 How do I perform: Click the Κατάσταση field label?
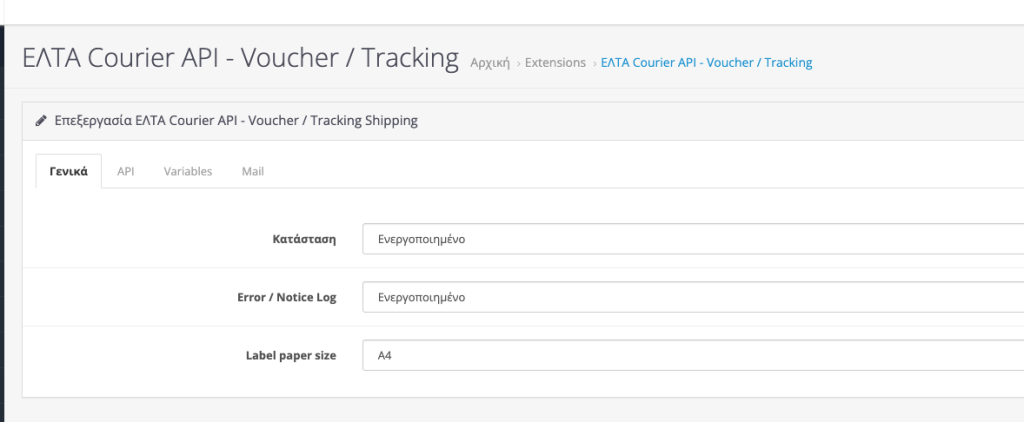point(304,239)
